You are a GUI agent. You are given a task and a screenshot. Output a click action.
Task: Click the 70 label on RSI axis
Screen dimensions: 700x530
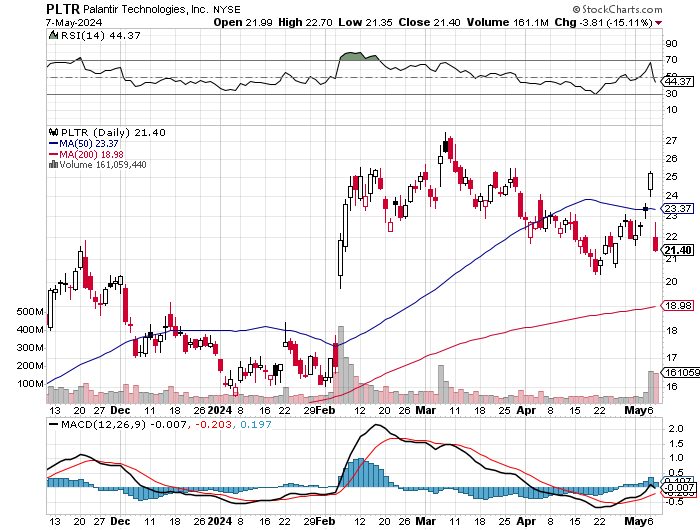(x=671, y=59)
